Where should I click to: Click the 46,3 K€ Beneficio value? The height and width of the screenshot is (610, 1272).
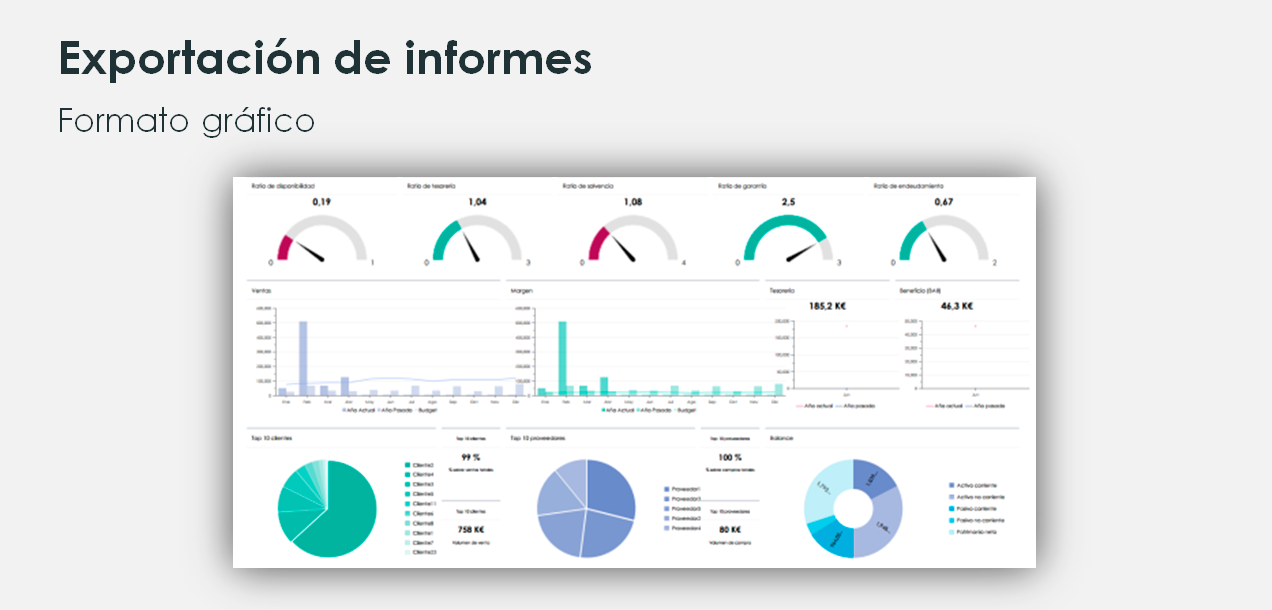[x=956, y=306]
